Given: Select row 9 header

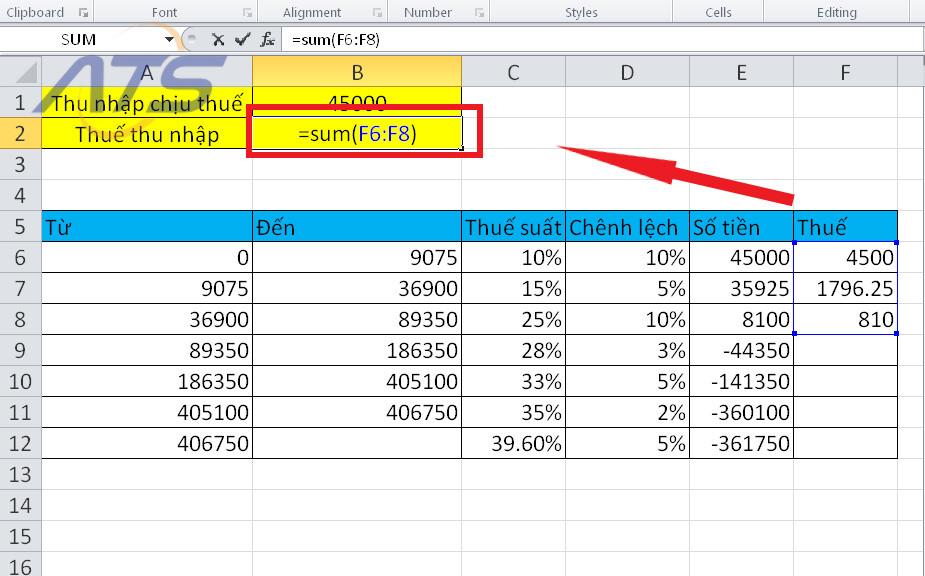Looking at the screenshot, I should pyautogui.click(x=20, y=350).
